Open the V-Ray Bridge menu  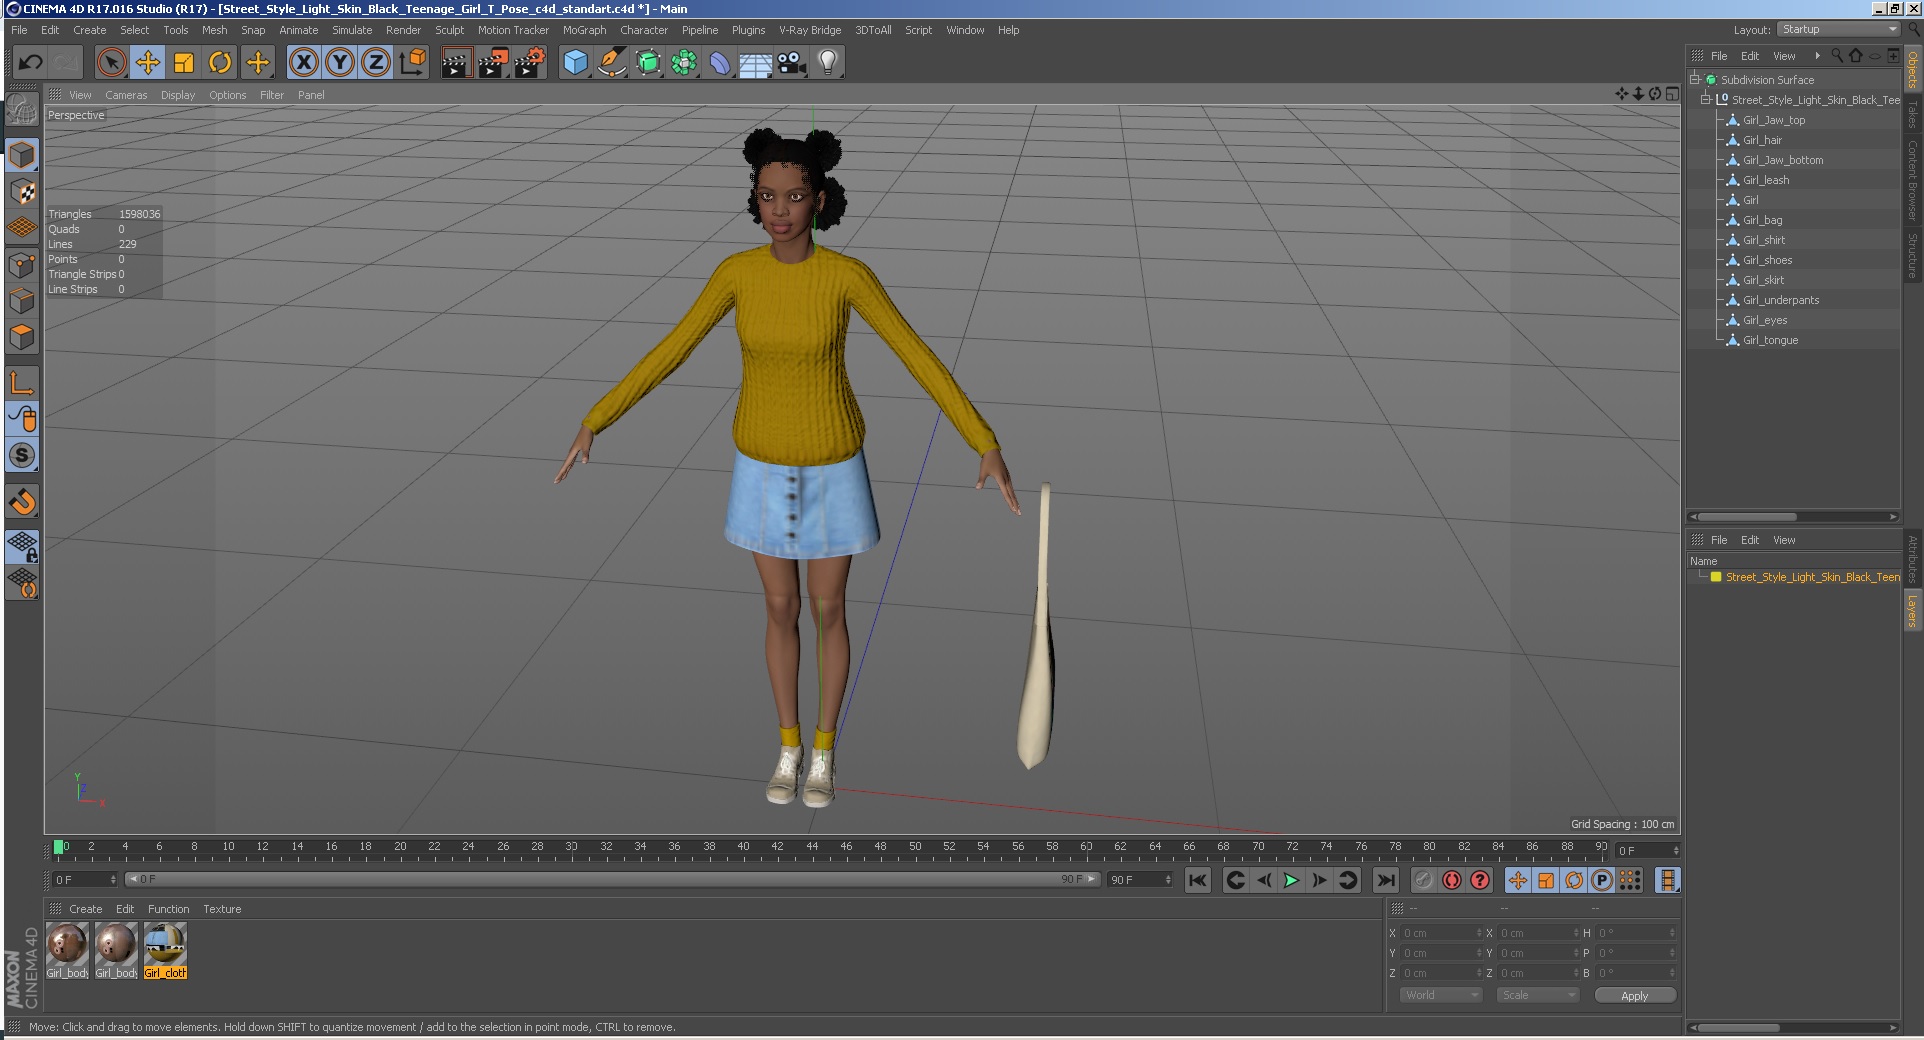pyautogui.click(x=810, y=30)
